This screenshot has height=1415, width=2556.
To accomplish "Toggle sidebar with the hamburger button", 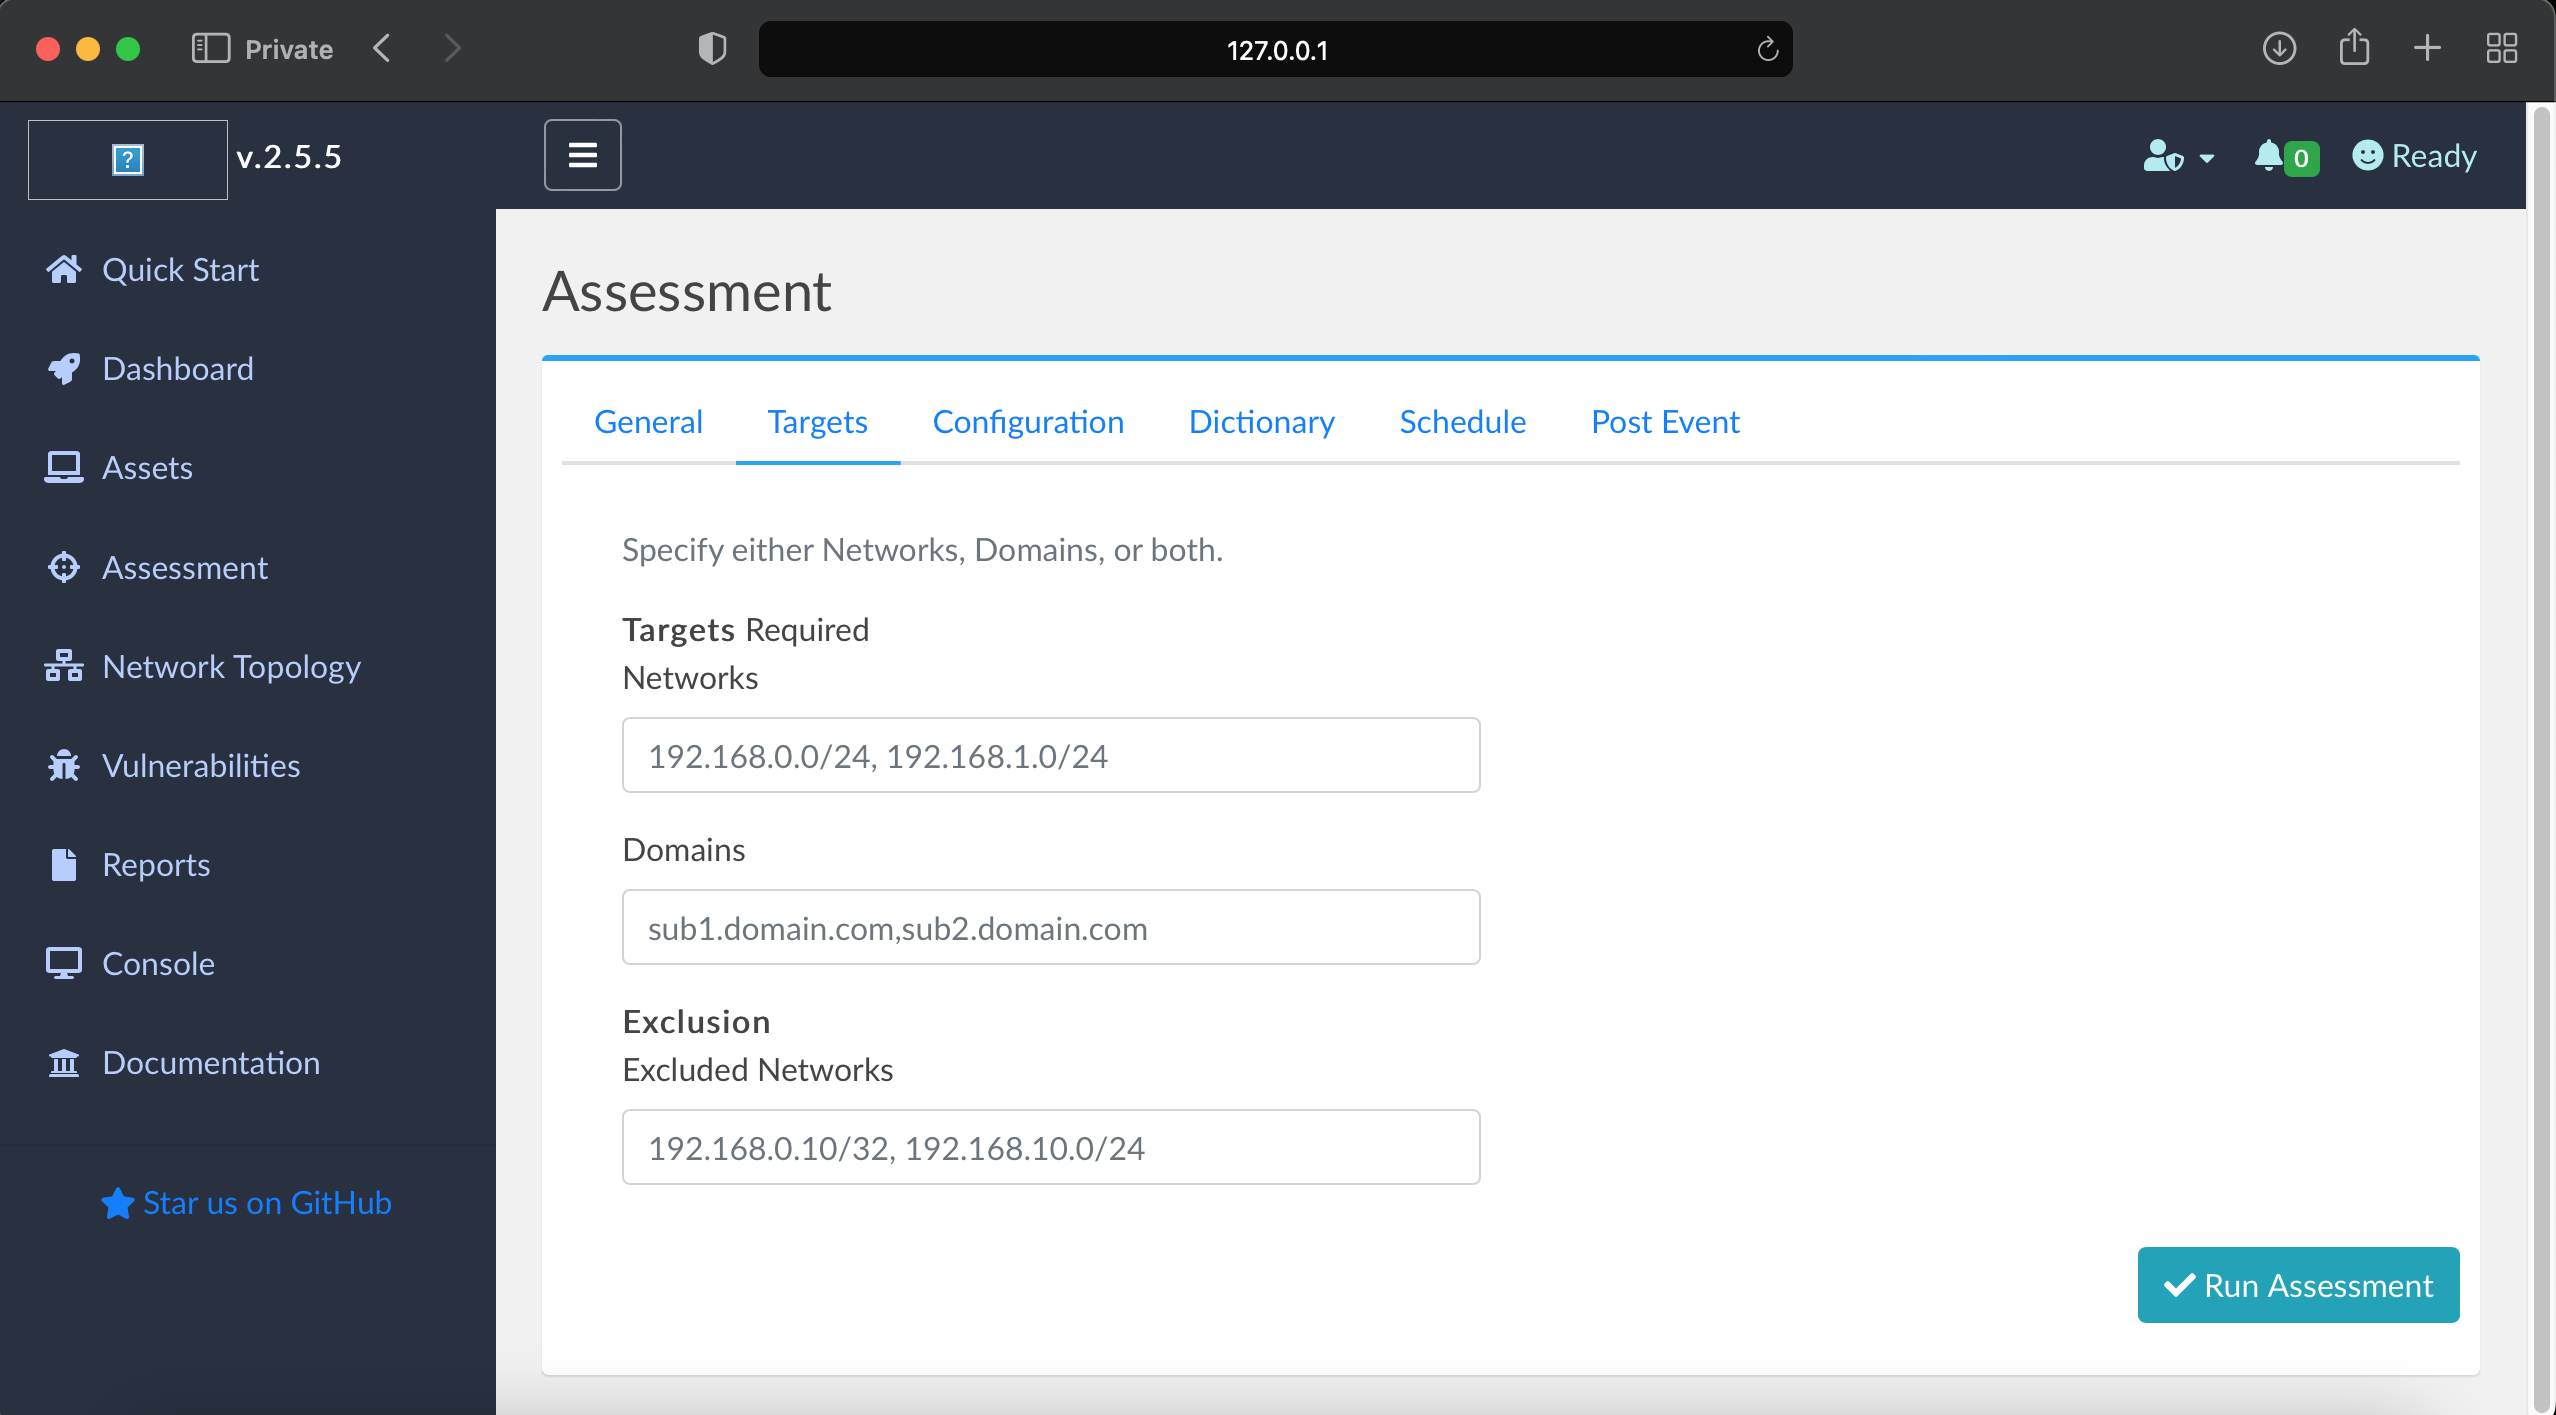I will pos(582,155).
